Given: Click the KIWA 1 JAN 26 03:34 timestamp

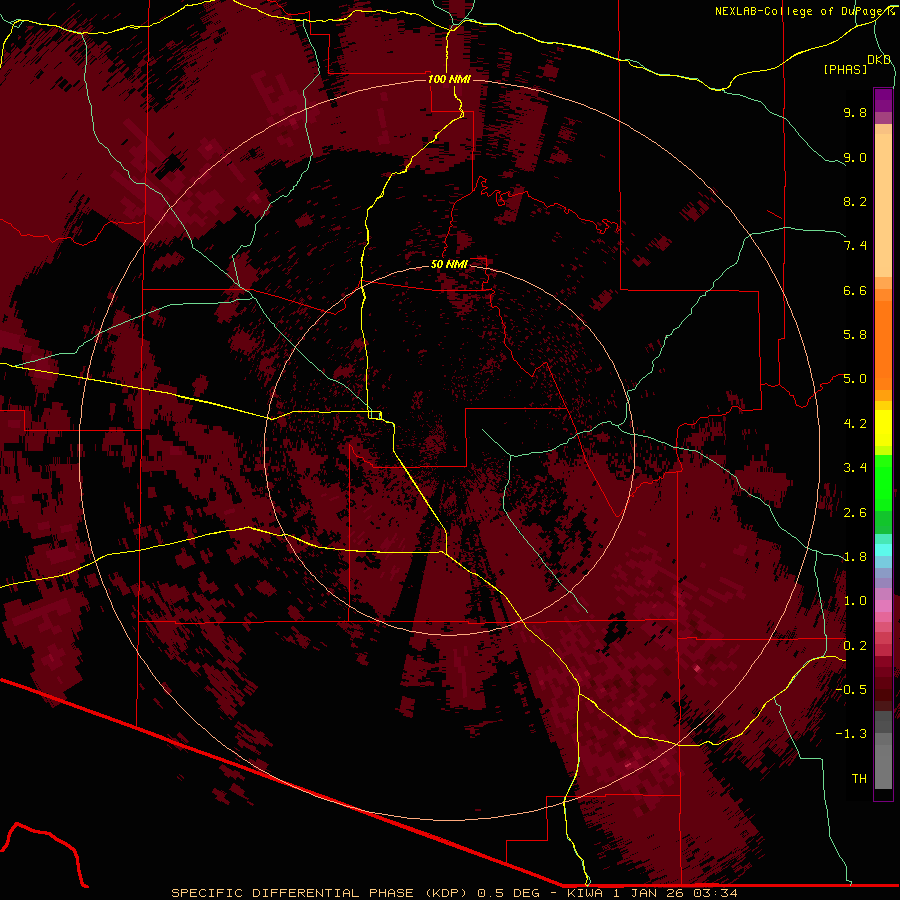Looking at the screenshot, I should [652, 893].
